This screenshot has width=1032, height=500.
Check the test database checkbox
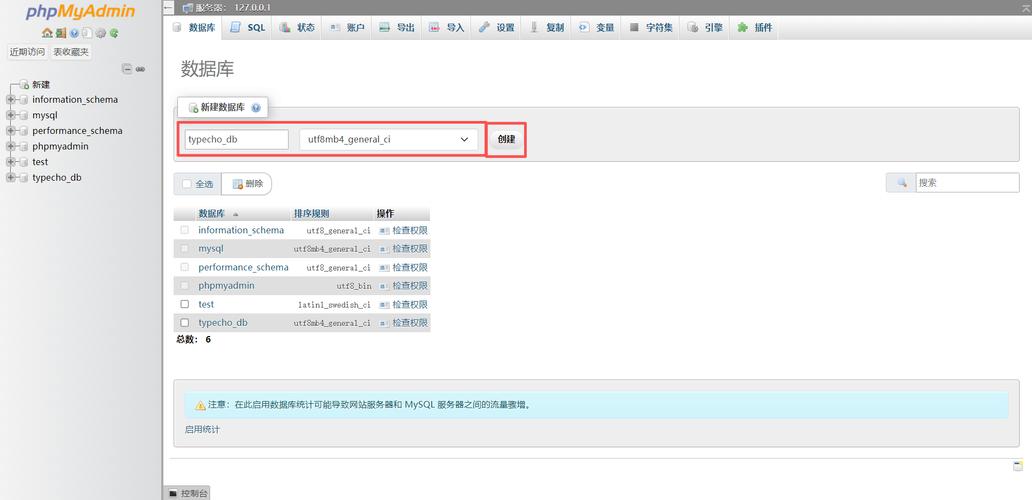[x=185, y=304]
